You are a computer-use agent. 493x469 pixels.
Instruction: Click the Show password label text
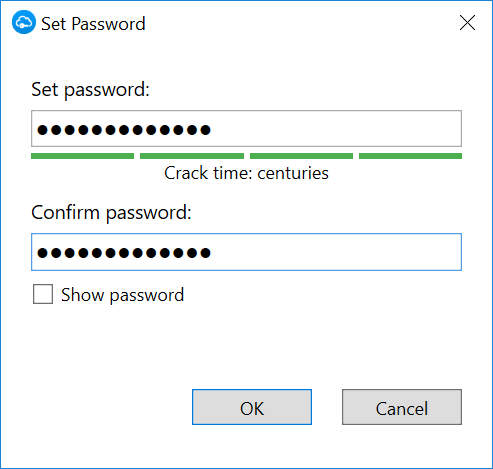click(122, 295)
